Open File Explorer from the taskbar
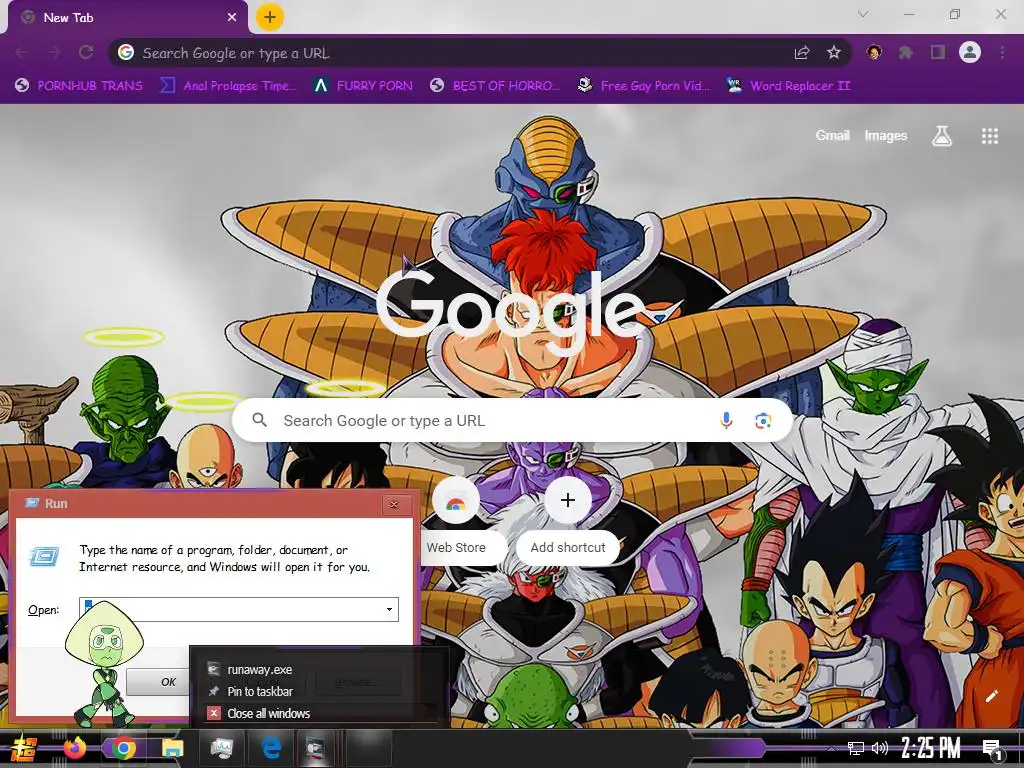1024x768 pixels. (172, 748)
